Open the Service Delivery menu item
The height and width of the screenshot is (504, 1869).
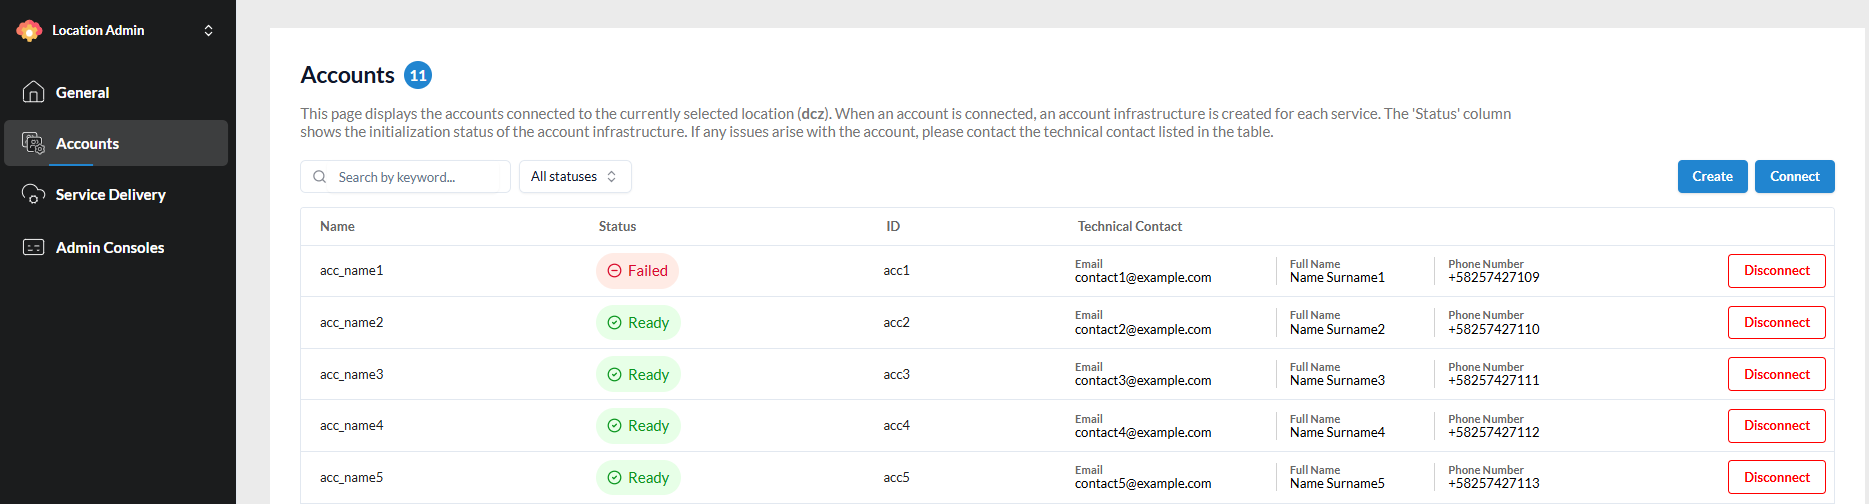point(110,195)
